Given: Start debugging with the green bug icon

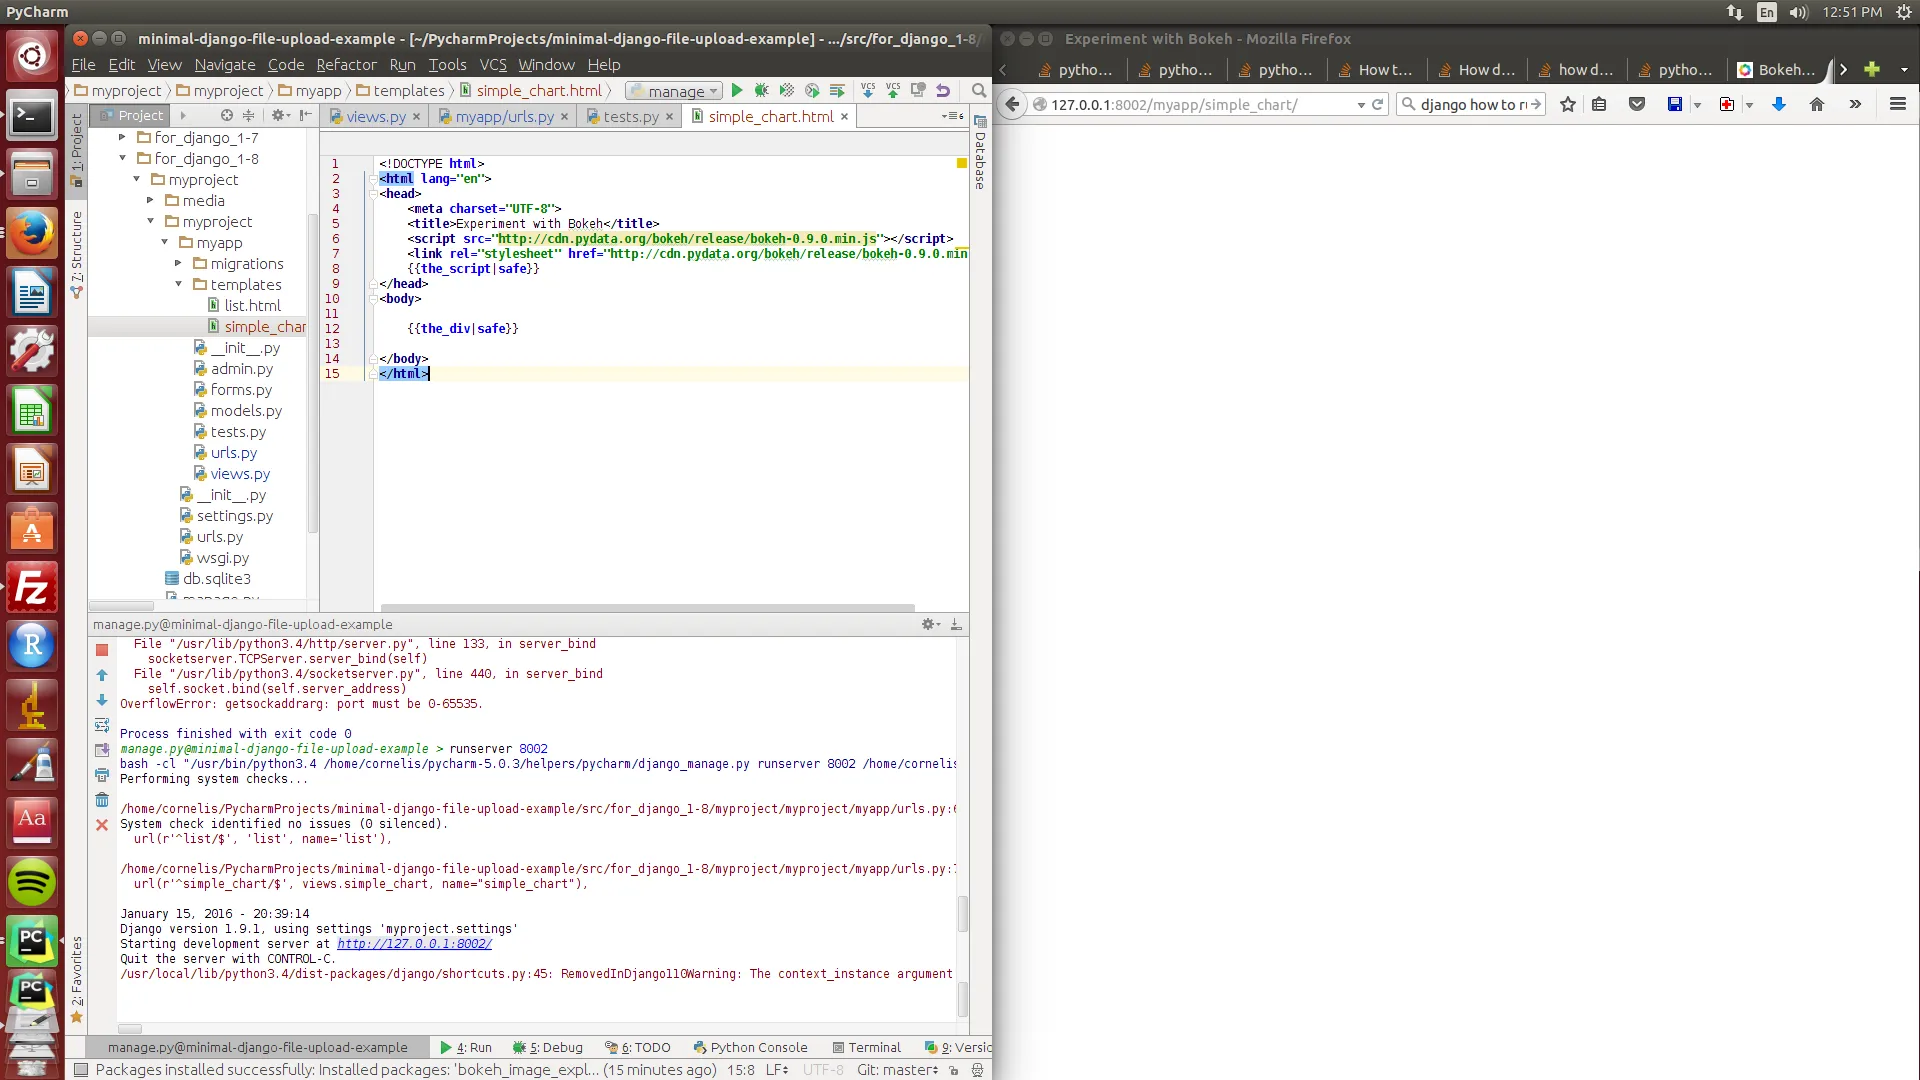Looking at the screenshot, I should 762,91.
